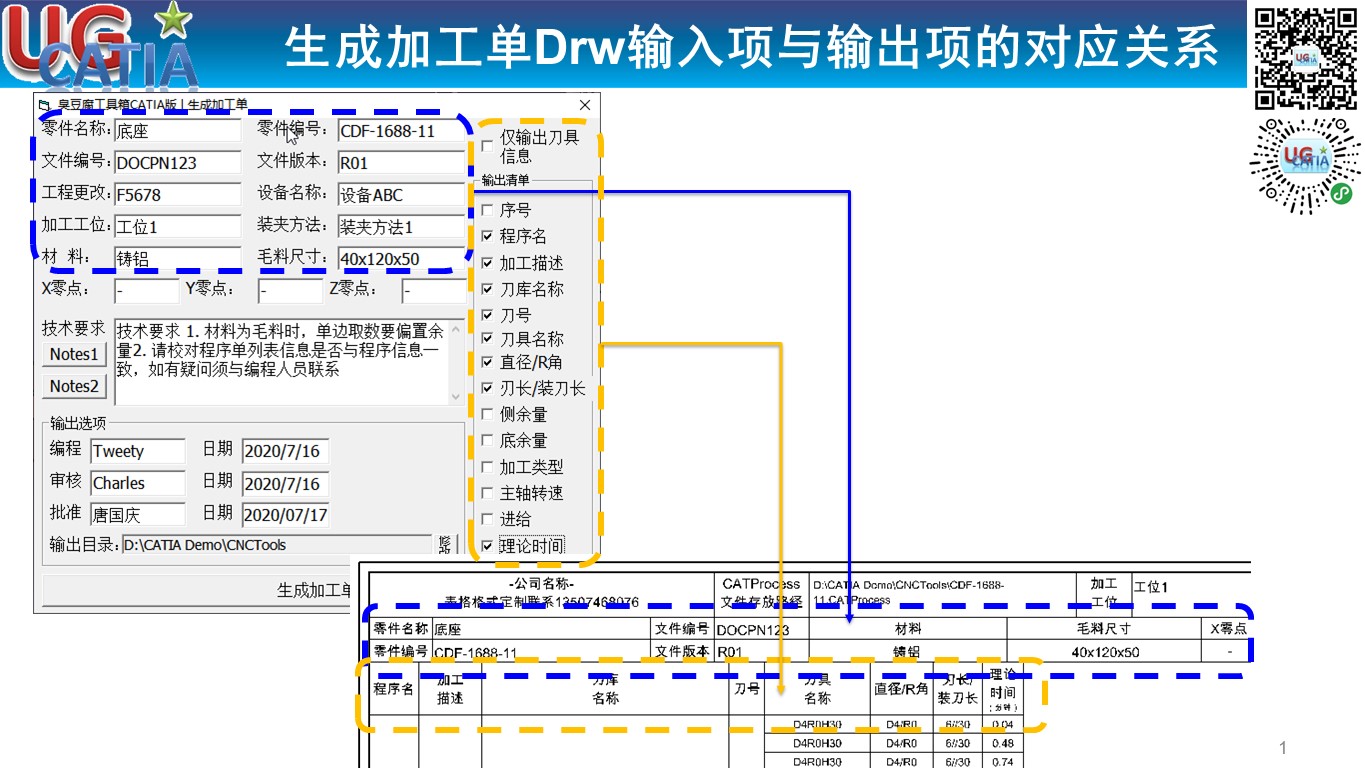Click the 零件名称 field containing 底座
The width and height of the screenshot is (1365, 768).
coord(177,131)
